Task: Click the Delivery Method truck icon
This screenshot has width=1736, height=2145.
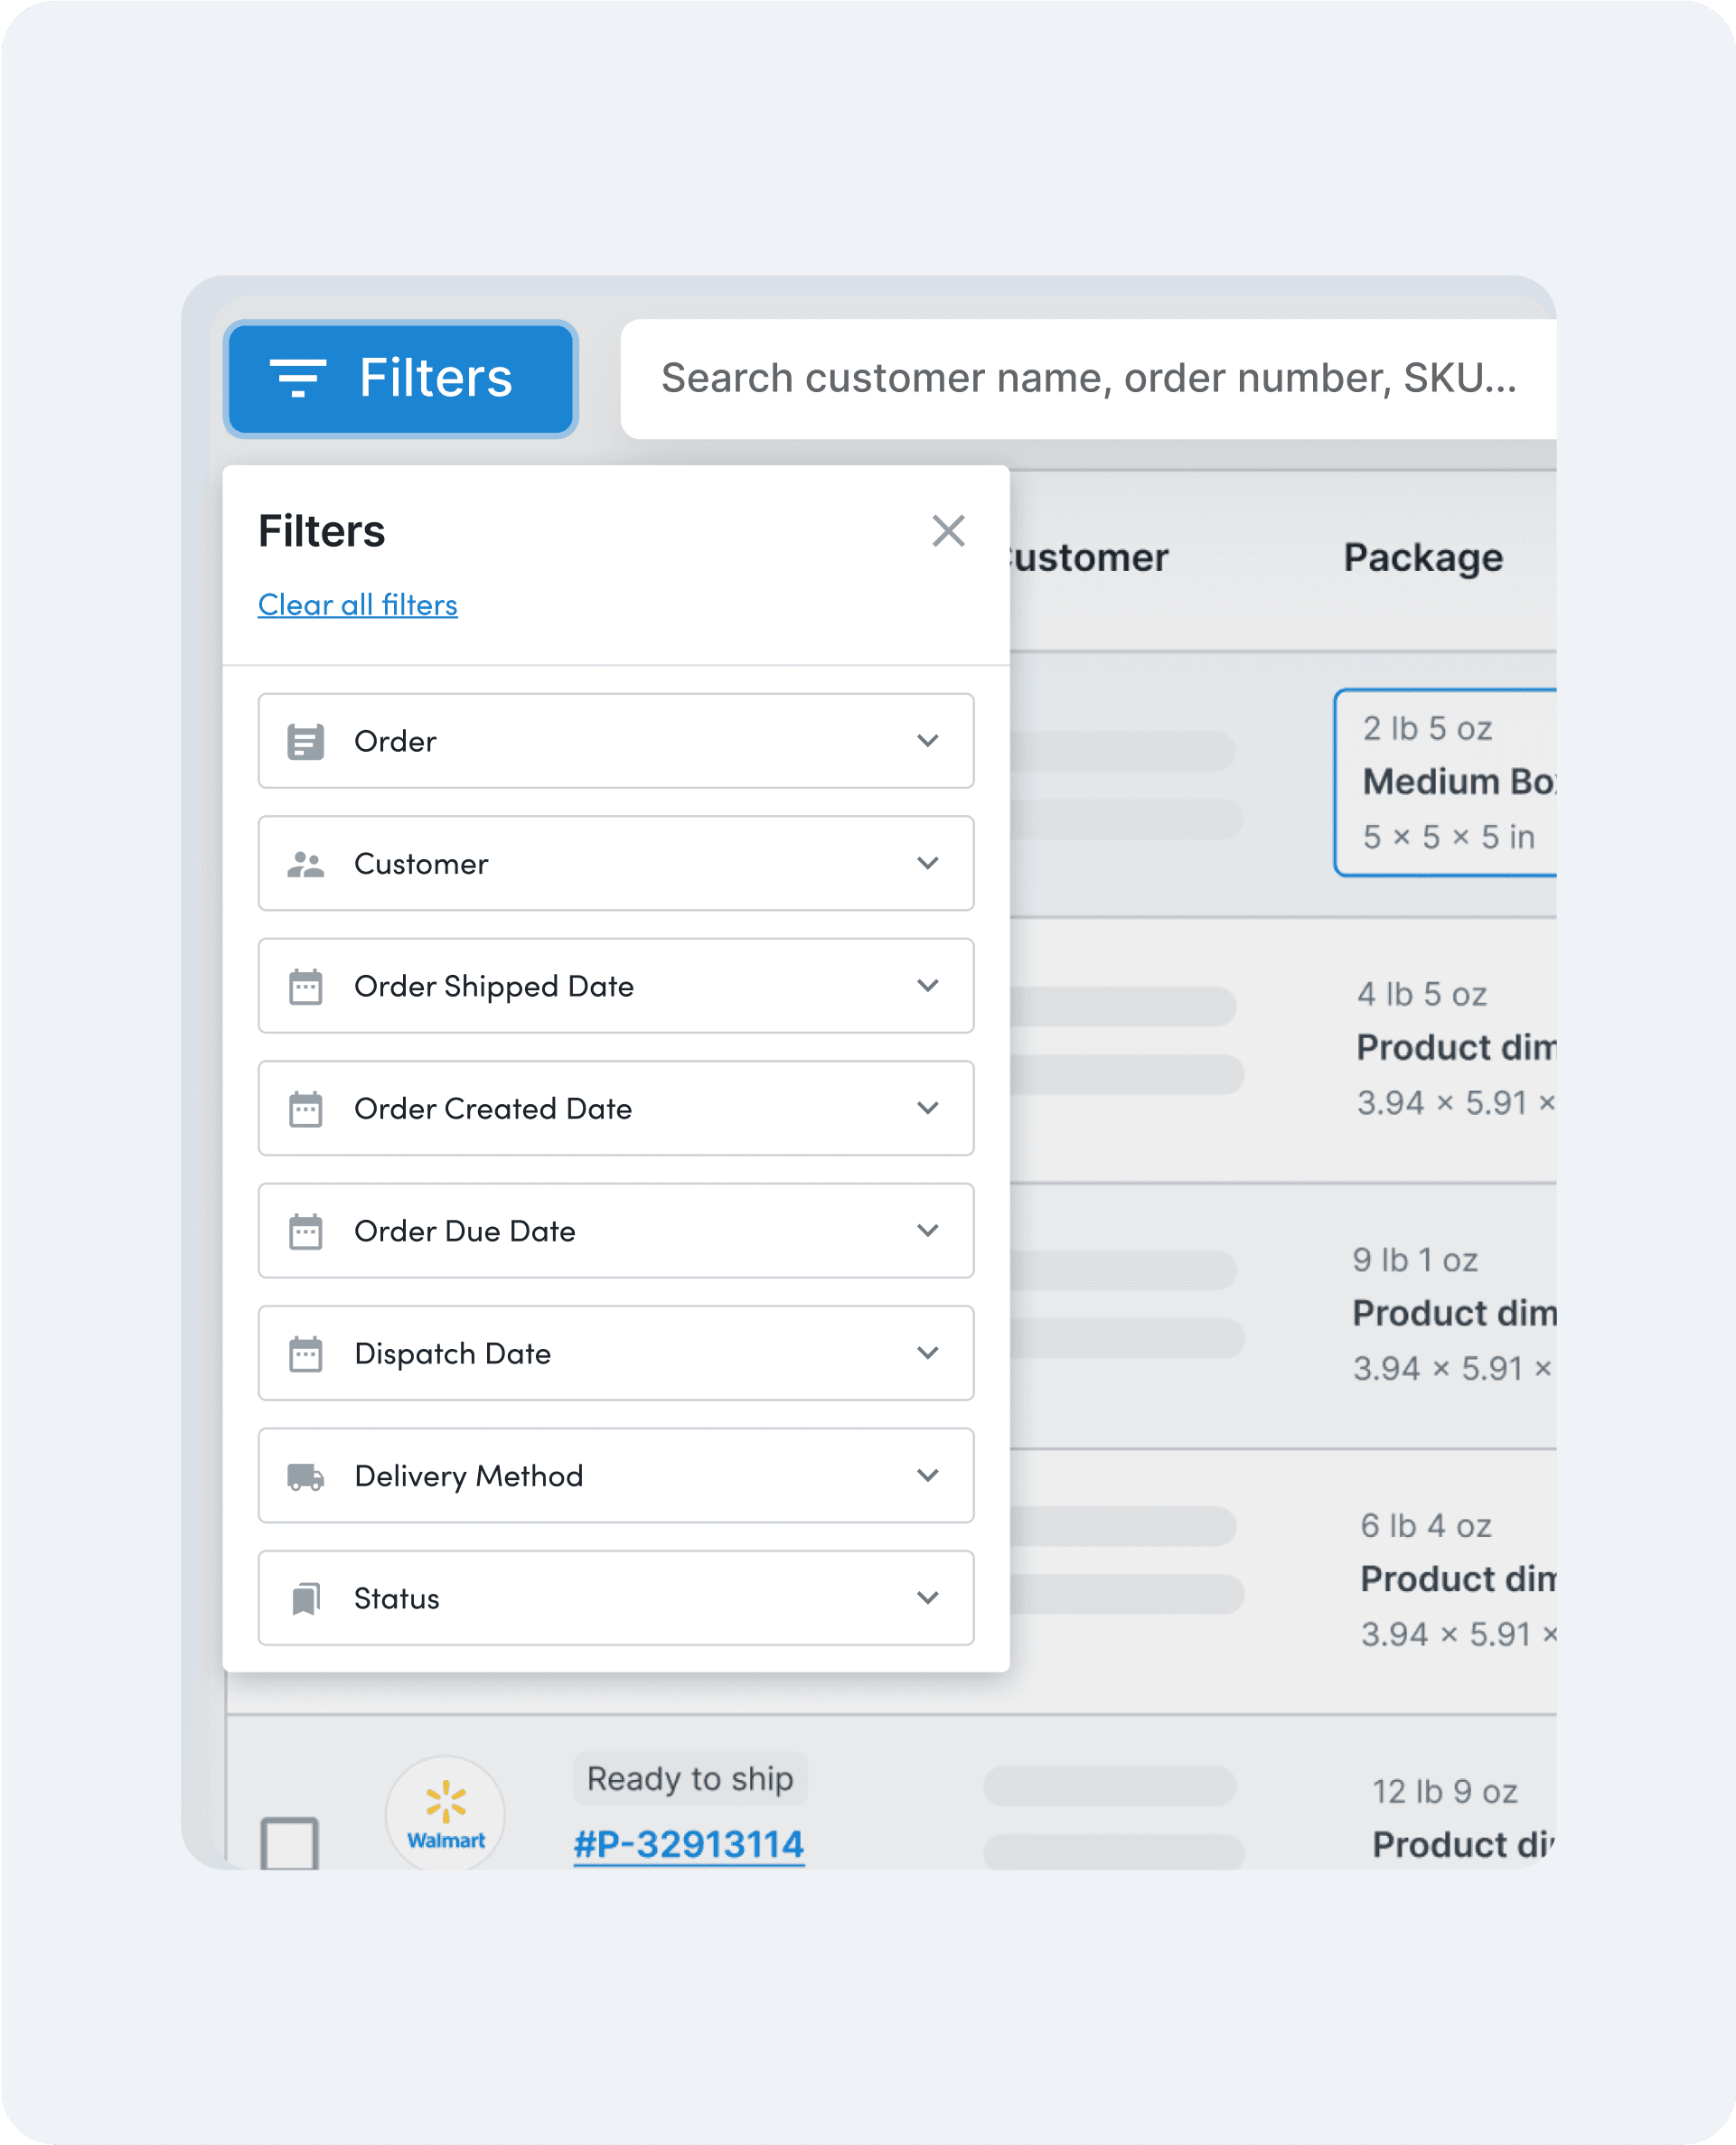Action: pos(305,1476)
